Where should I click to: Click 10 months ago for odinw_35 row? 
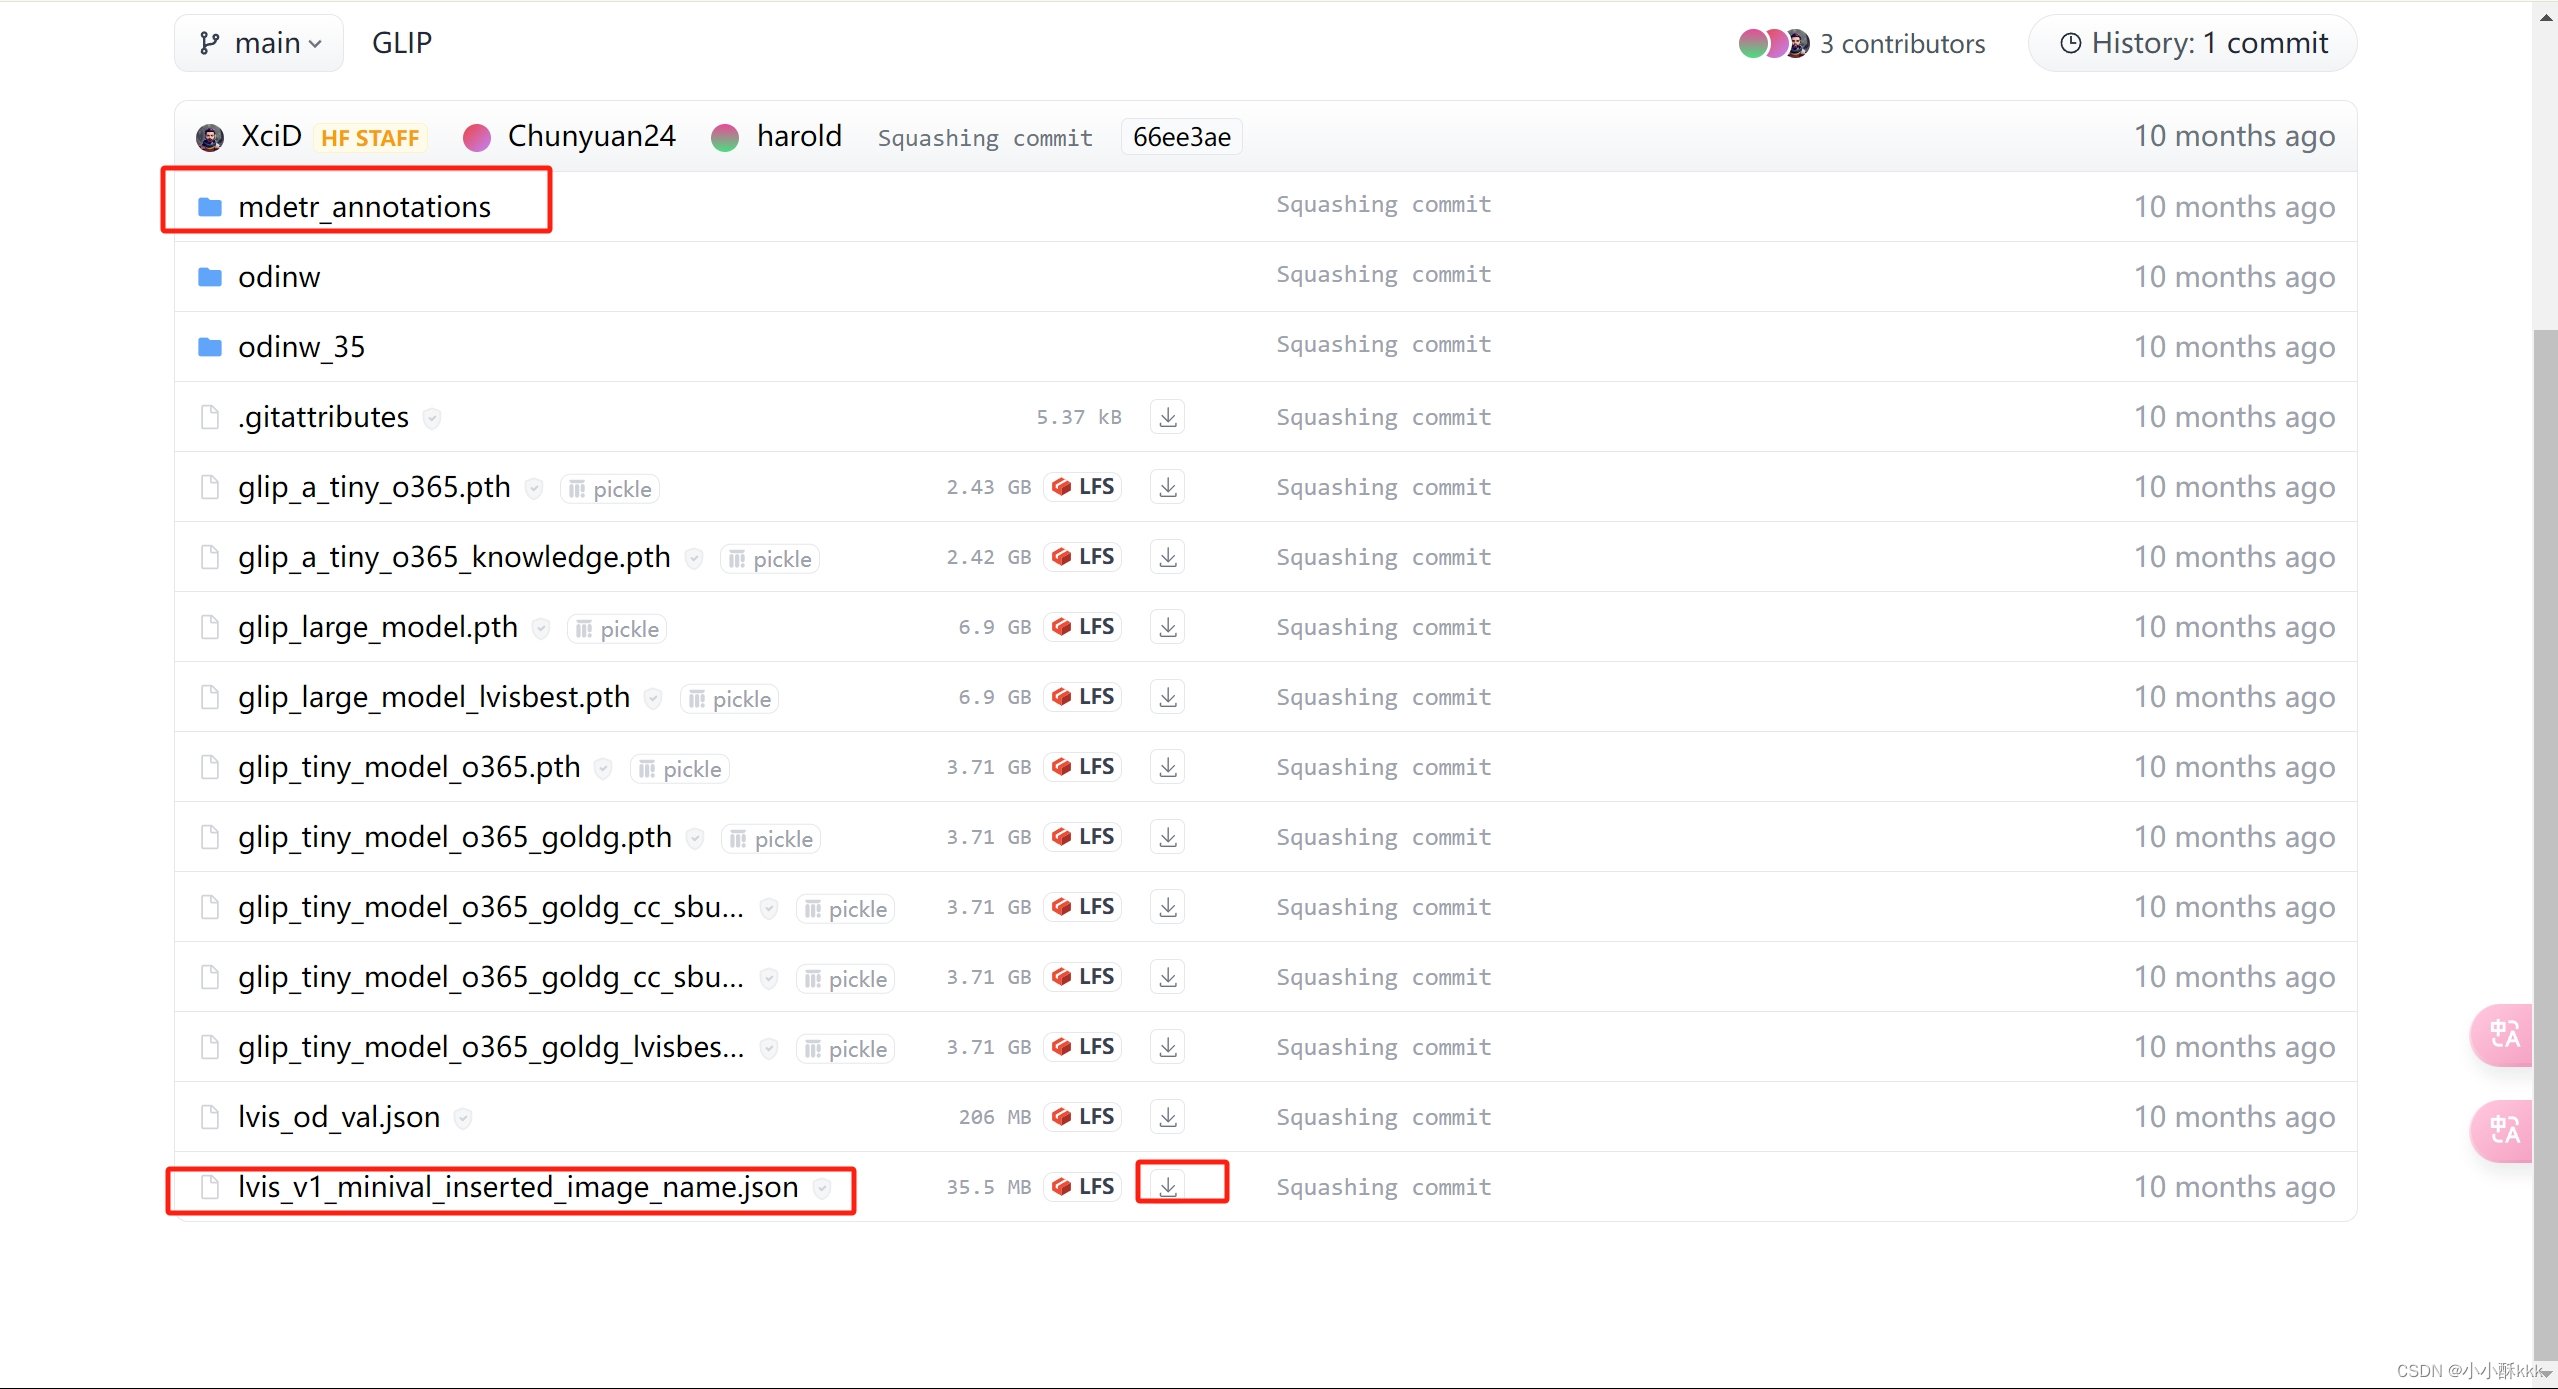2234,347
